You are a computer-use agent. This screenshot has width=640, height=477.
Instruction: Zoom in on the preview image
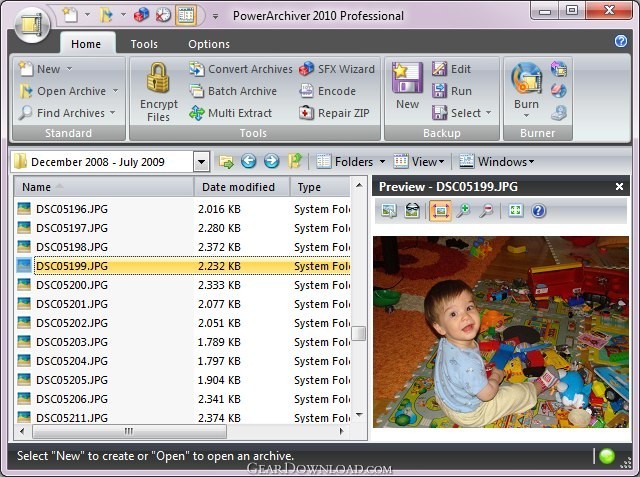point(463,211)
